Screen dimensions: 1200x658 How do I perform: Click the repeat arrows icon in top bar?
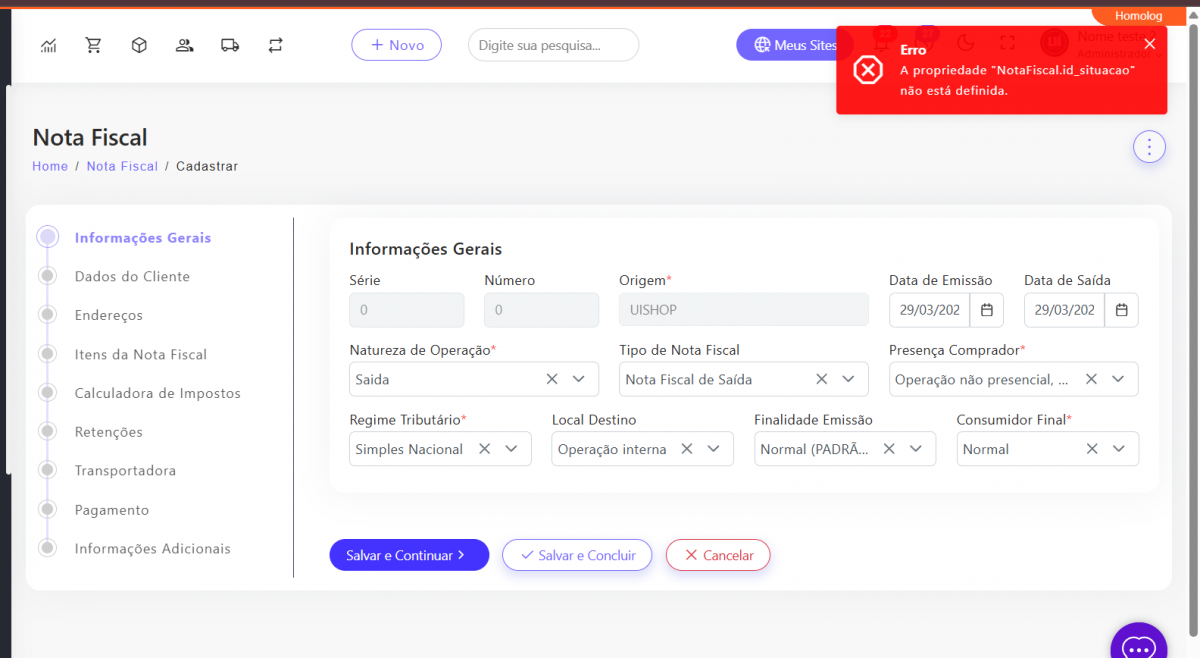[276, 45]
